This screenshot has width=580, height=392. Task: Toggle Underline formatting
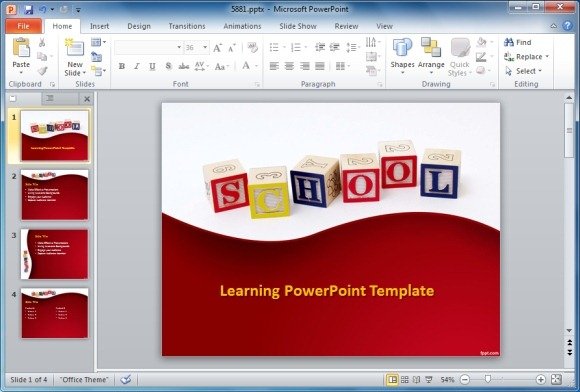point(152,66)
